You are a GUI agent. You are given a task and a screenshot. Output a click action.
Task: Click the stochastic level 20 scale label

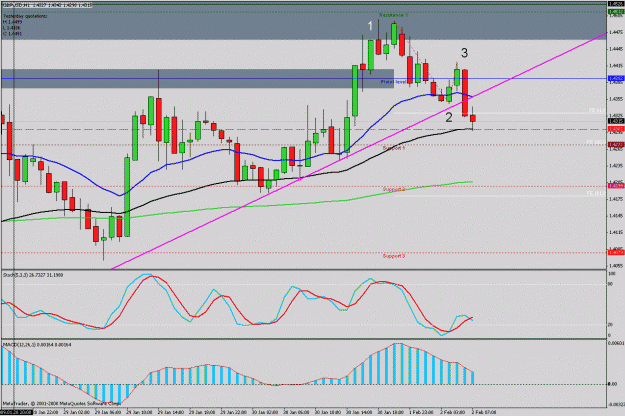point(610,325)
